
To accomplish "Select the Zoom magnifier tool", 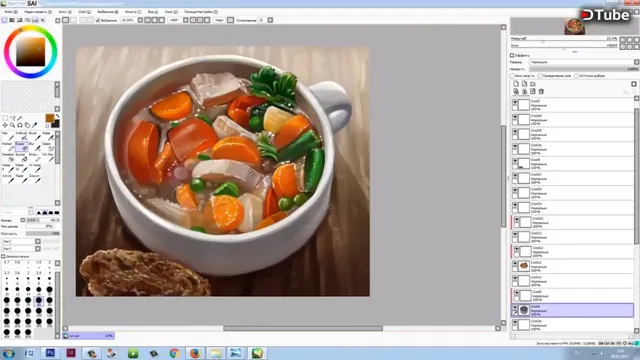I will (13, 125).
